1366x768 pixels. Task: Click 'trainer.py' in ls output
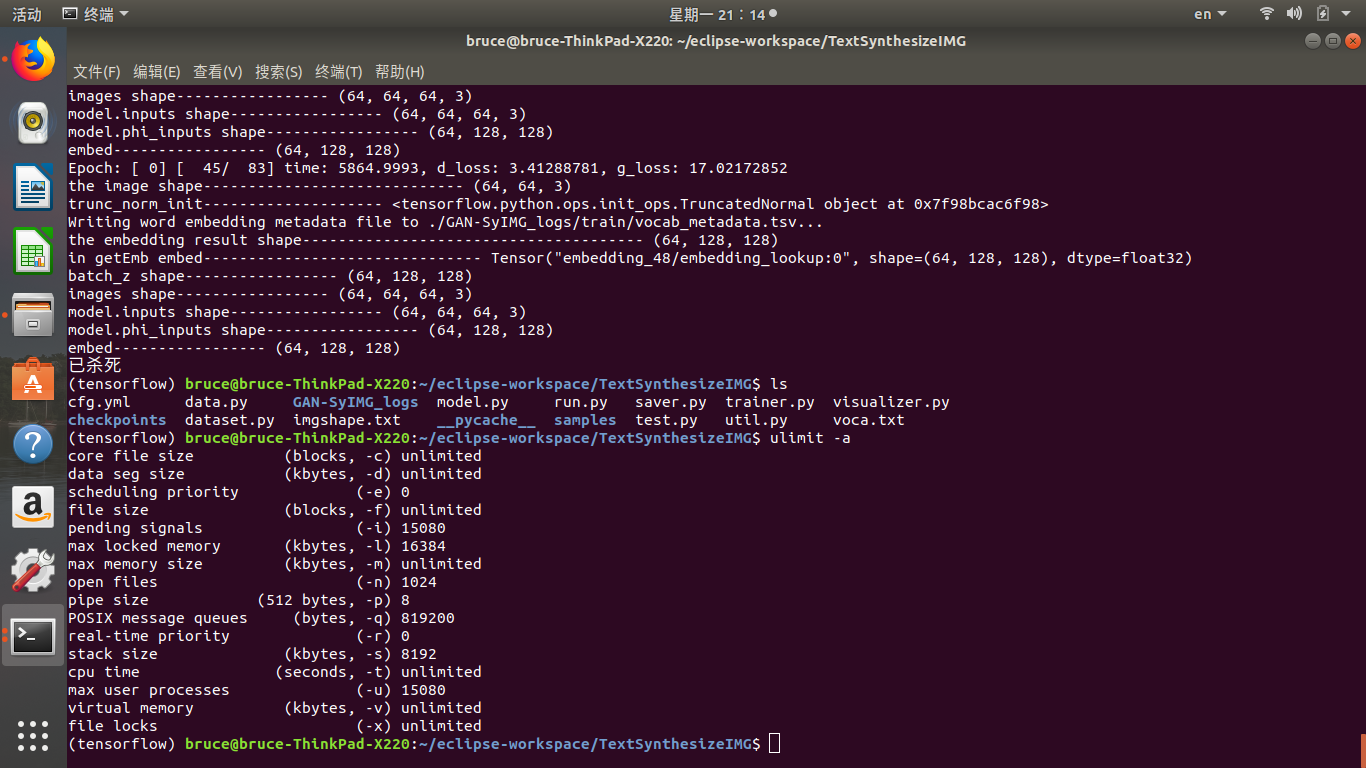[x=770, y=402]
